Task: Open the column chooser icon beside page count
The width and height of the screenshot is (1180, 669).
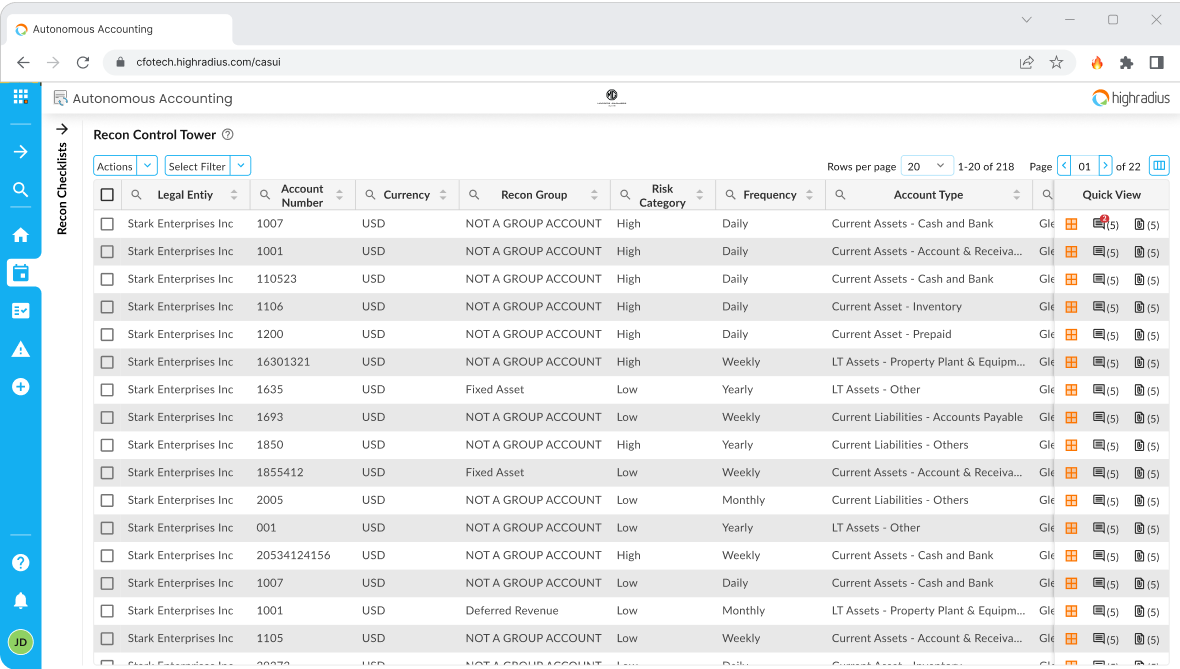Action: point(1159,166)
